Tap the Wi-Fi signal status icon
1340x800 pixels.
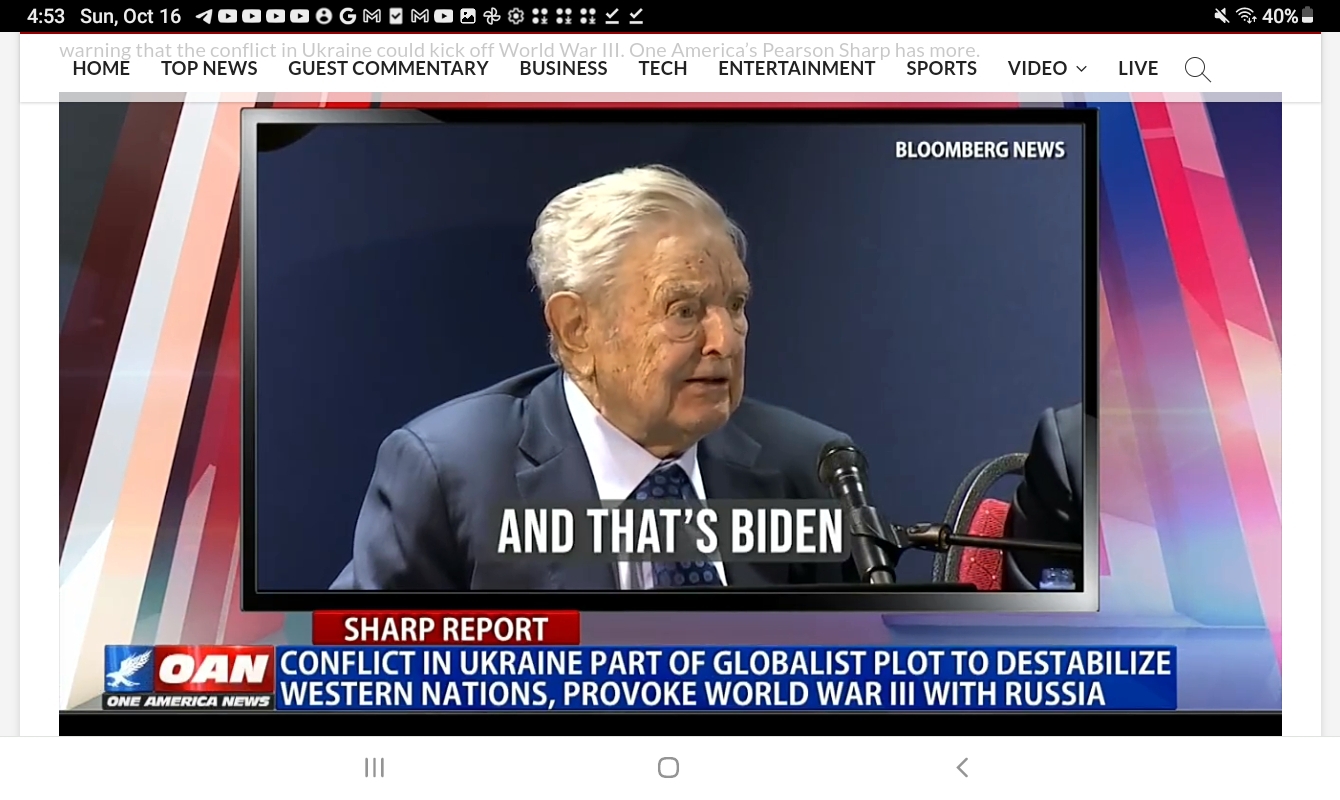point(1246,16)
